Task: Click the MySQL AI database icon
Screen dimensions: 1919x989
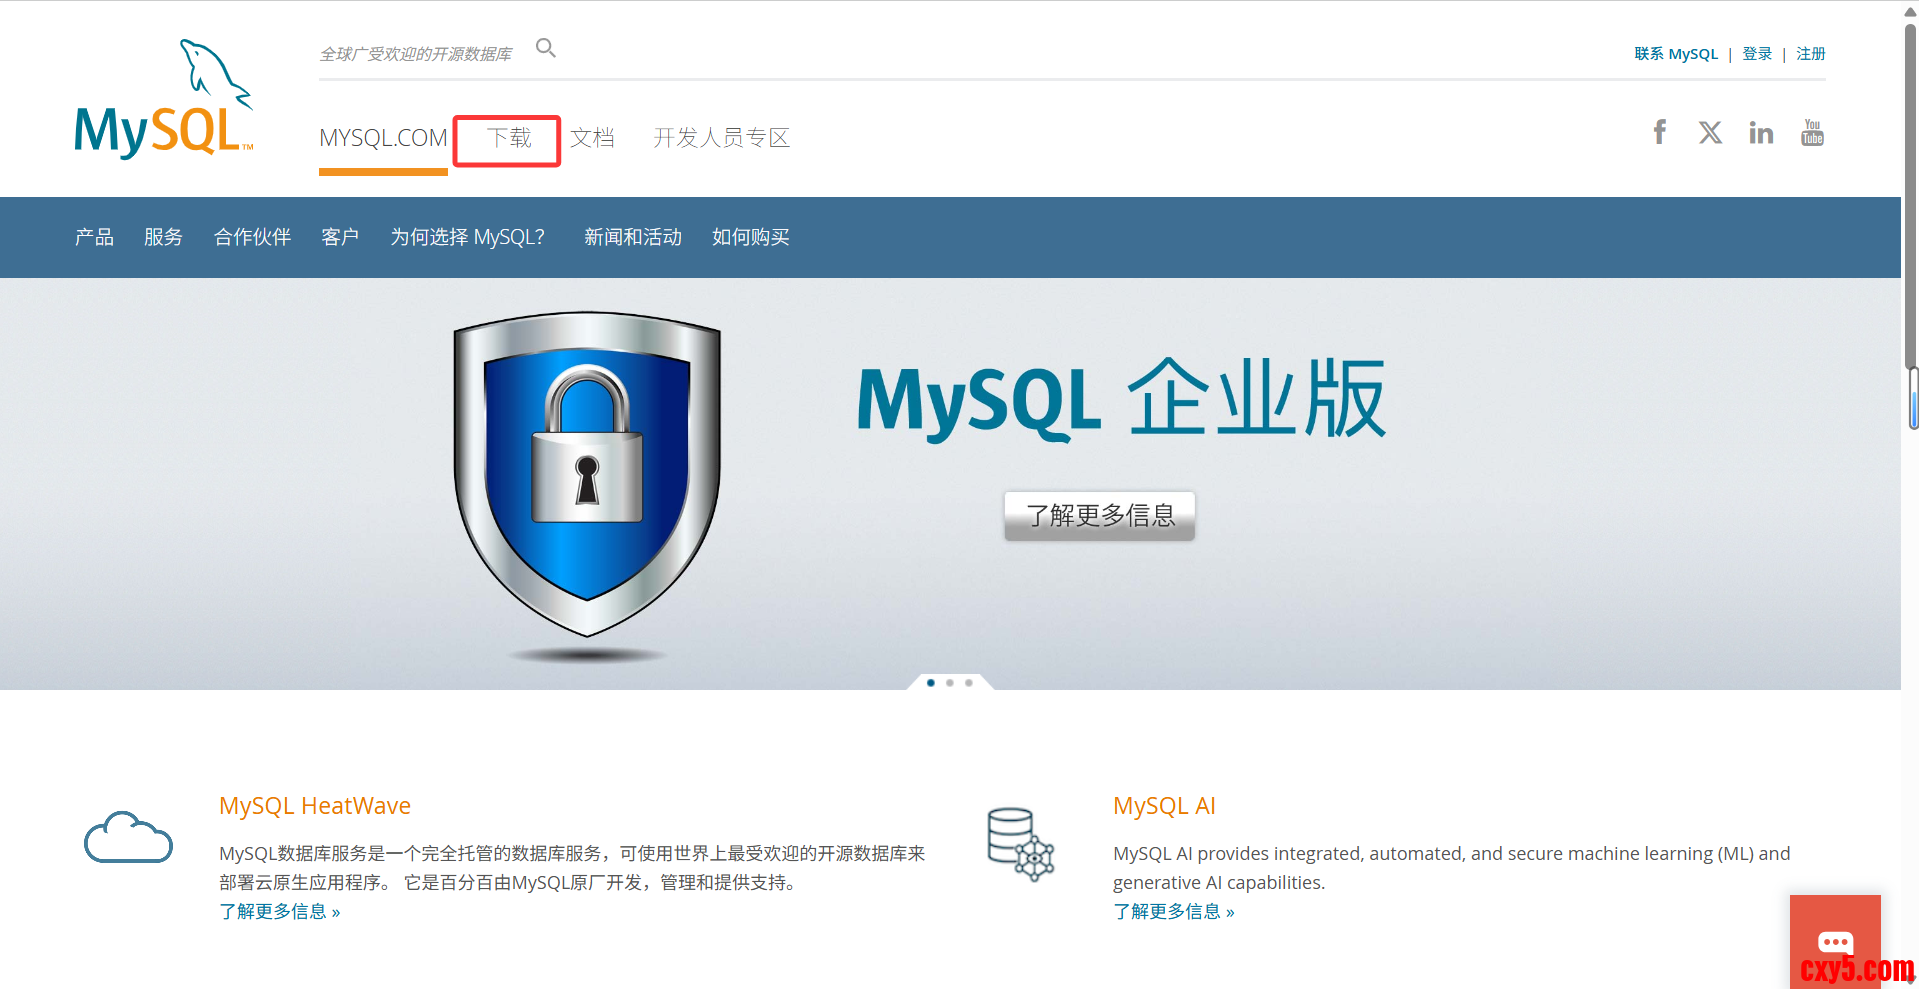Action: (1020, 844)
